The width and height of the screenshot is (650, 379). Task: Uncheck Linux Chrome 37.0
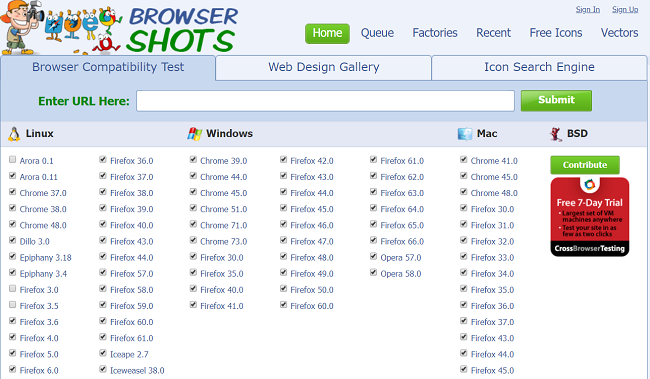(12, 192)
